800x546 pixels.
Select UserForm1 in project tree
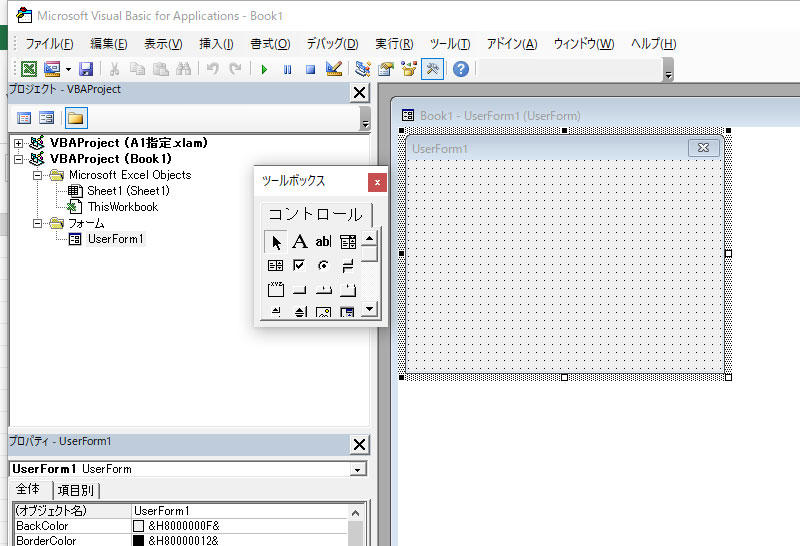click(x=116, y=239)
